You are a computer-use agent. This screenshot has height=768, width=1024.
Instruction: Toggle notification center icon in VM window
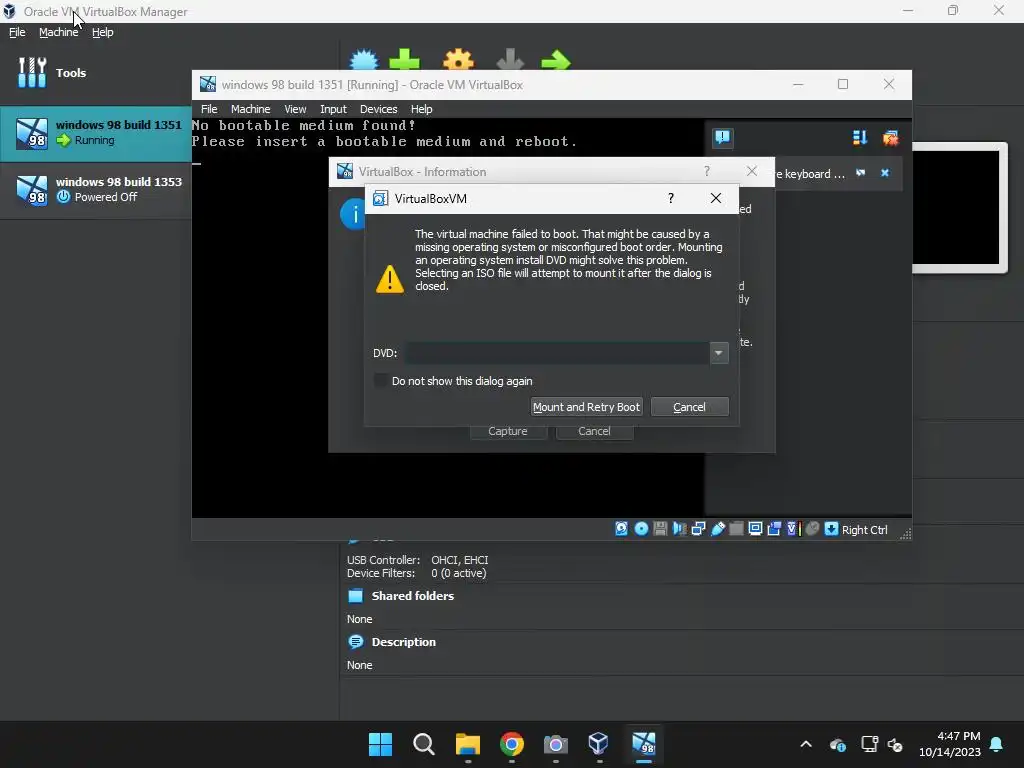(722, 138)
